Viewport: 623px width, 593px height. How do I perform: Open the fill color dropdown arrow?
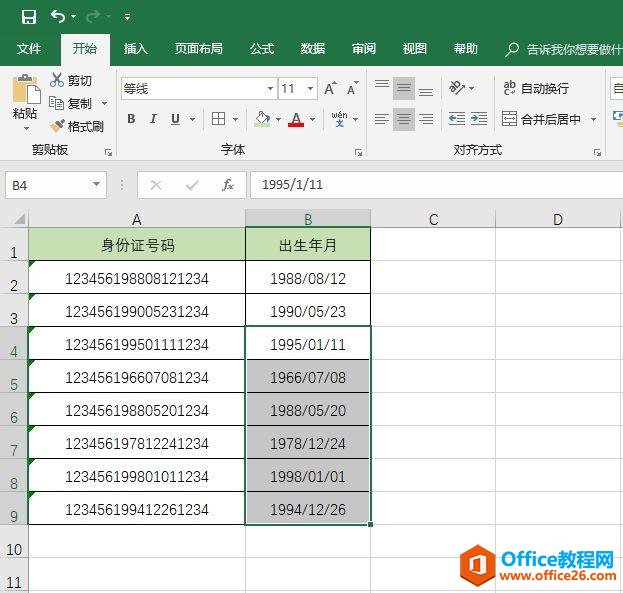[279, 119]
